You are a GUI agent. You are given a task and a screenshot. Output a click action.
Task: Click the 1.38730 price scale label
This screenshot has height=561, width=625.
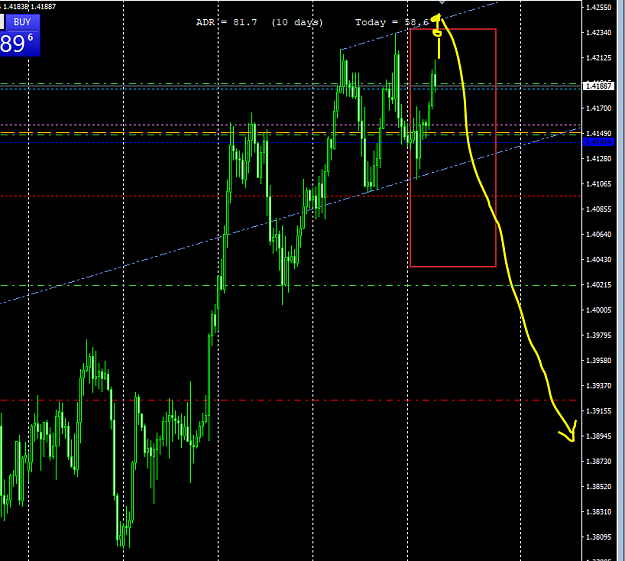coord(599,461)
